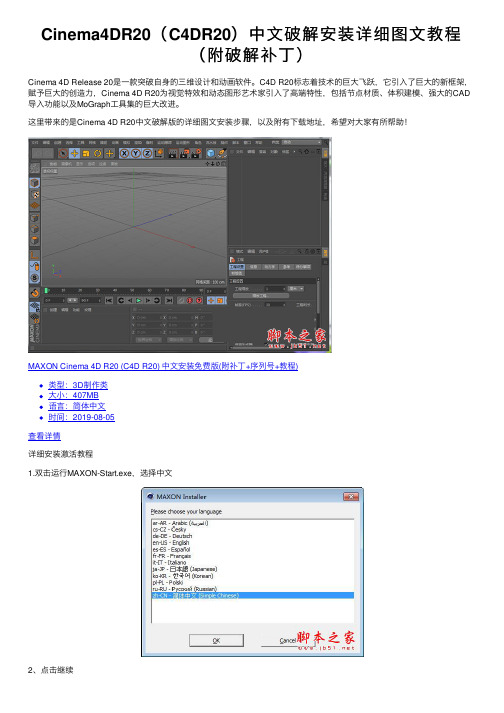Toggle the Y axis lock in Cinema 4D
Viewport: 504px width, 713px height.
[136, 153]
